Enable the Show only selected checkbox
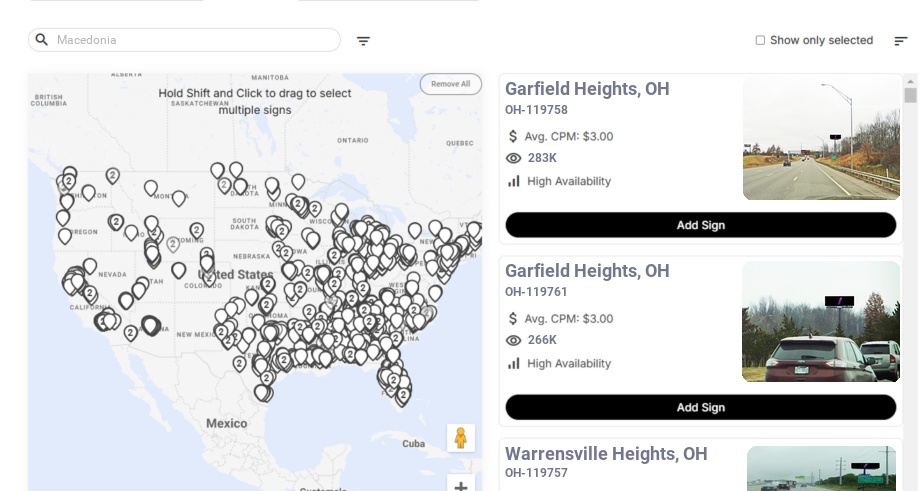Viewport: 920px width, 491px height. pos(760,41)
